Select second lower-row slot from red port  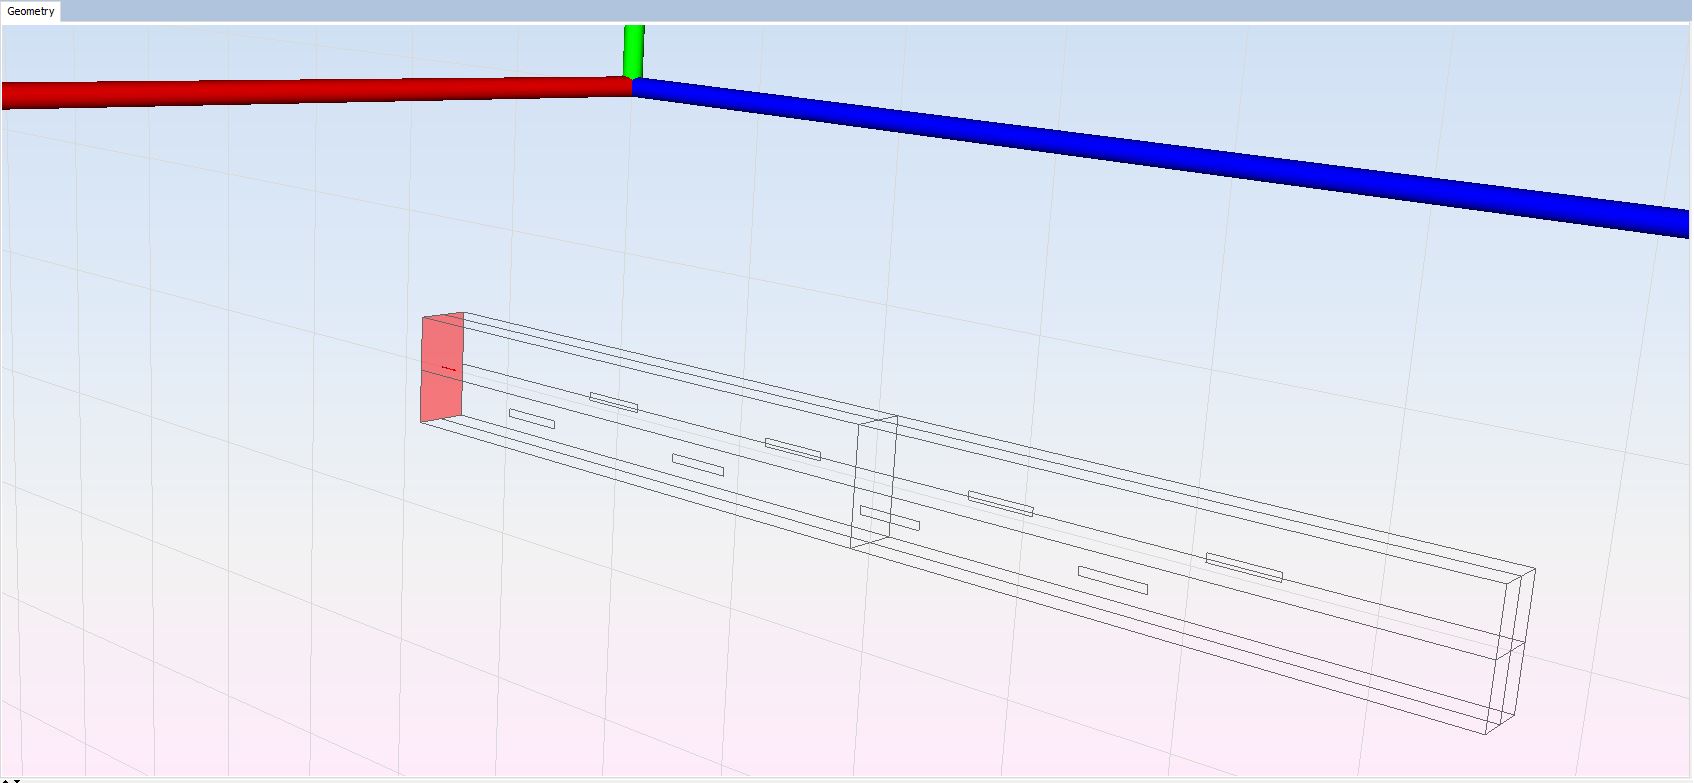pyautogui.click(x=698, y=465)
